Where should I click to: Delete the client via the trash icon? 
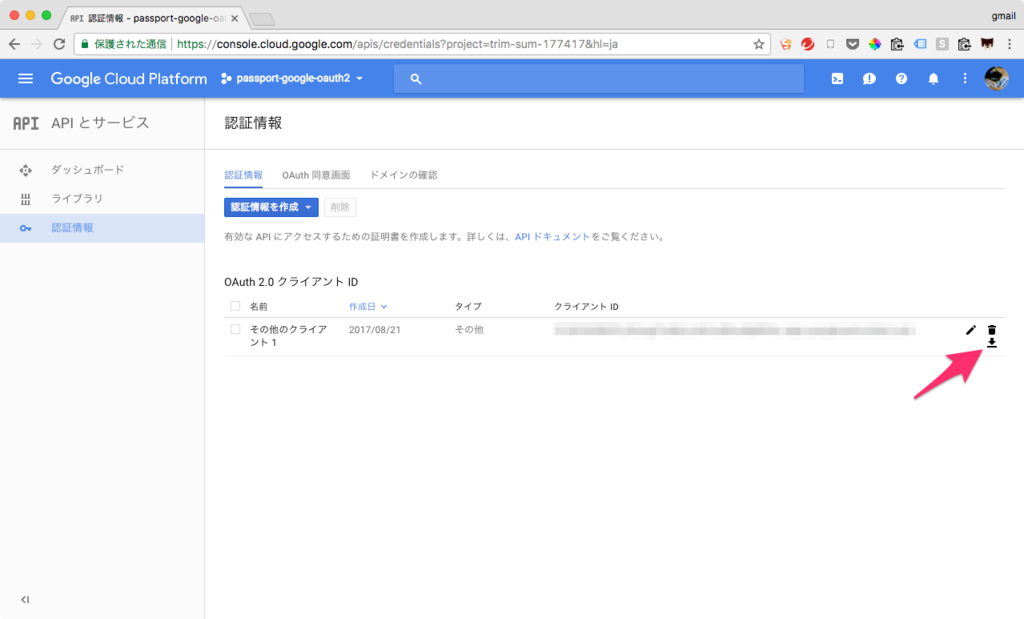point(991,329)
